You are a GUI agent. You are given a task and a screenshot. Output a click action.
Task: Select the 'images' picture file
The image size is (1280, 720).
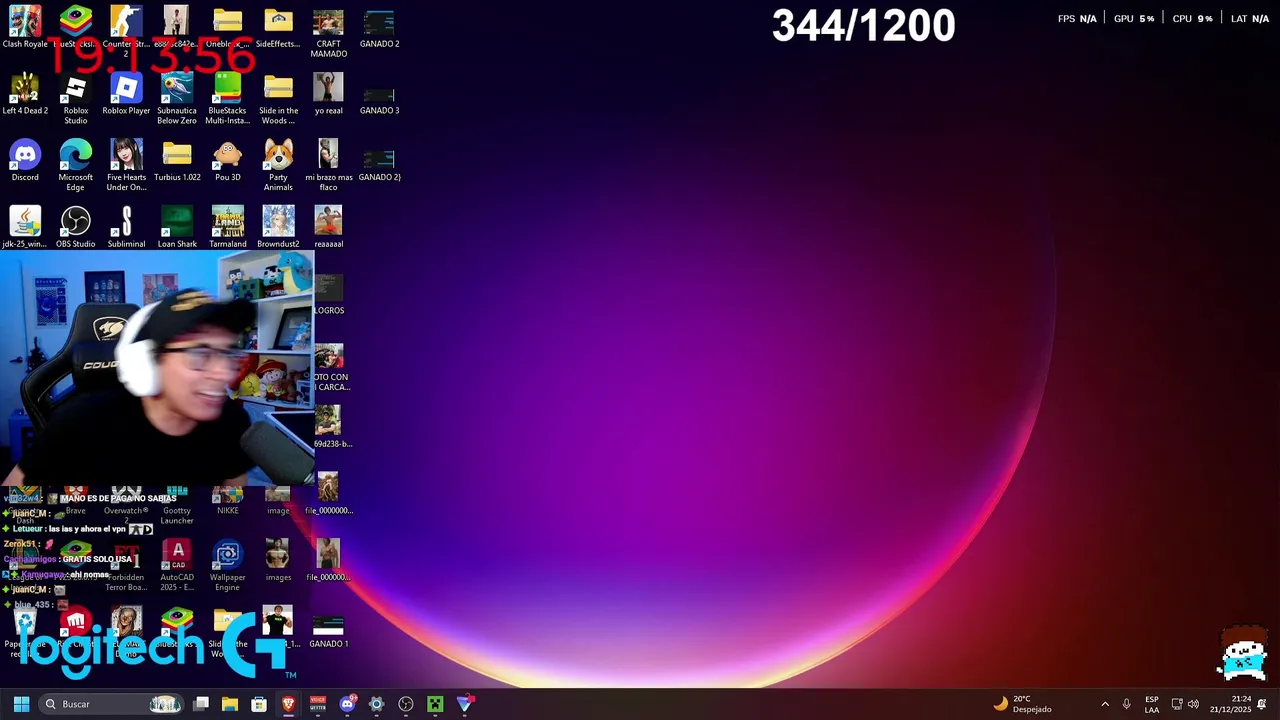click(278, 562)
